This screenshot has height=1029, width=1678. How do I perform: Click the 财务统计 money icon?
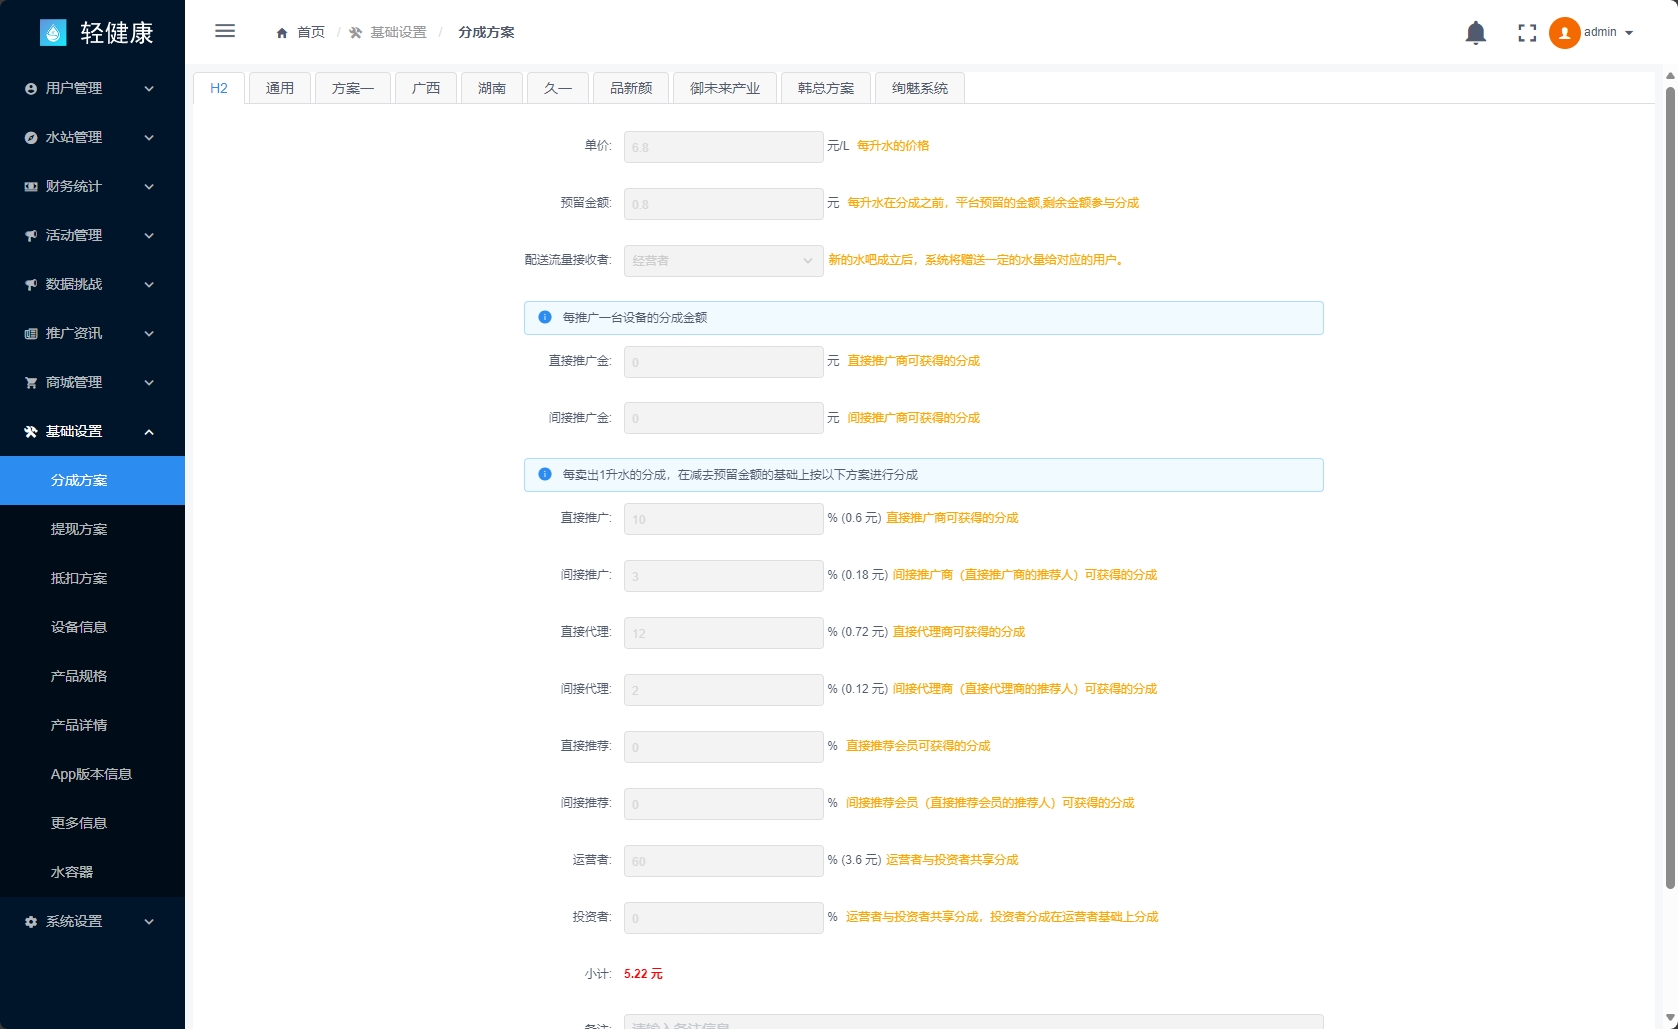point(31,187)
